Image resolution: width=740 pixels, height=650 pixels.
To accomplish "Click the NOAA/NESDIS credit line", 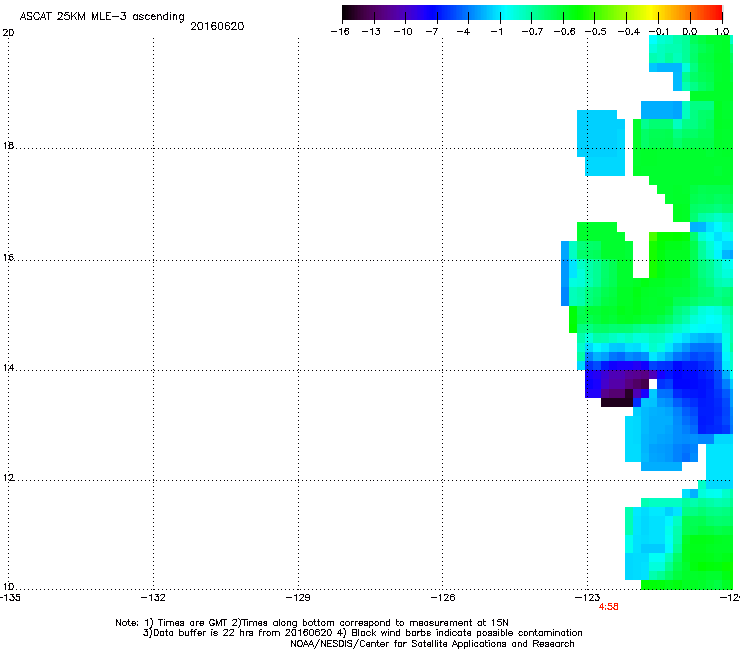I will tap(432, 644).
